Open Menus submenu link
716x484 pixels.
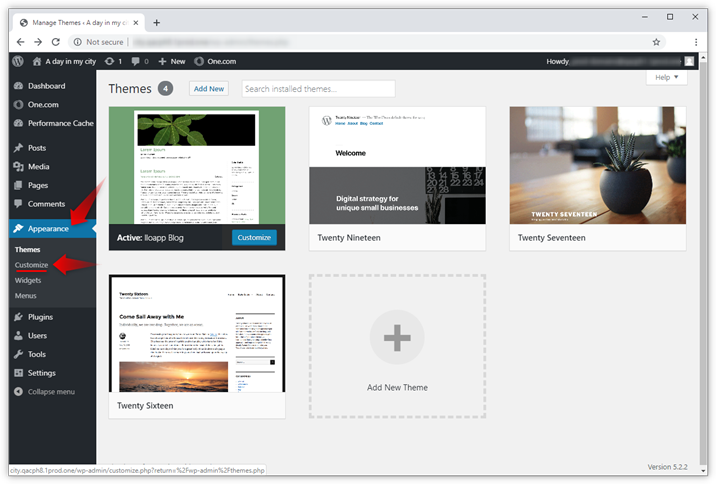coord(26,296)
